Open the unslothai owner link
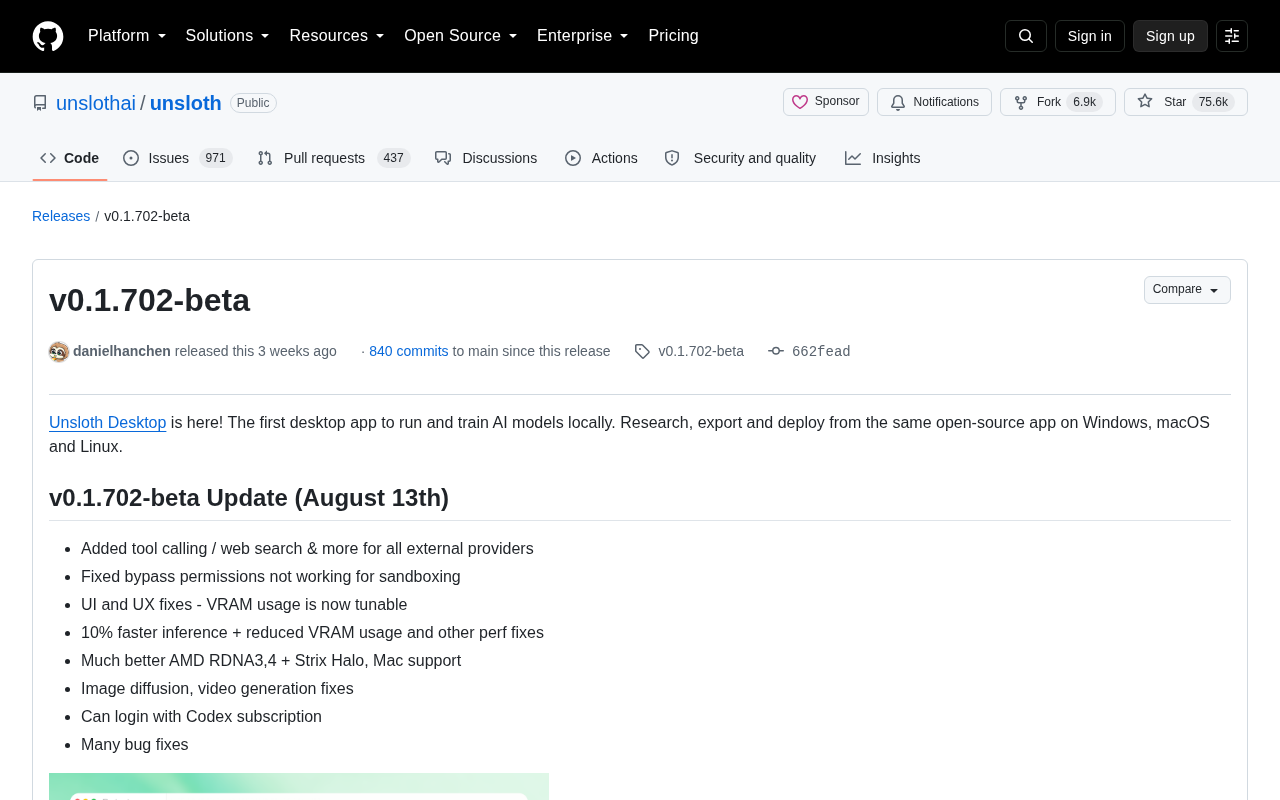The image size is (1280, 800). (x=96, y=103)
